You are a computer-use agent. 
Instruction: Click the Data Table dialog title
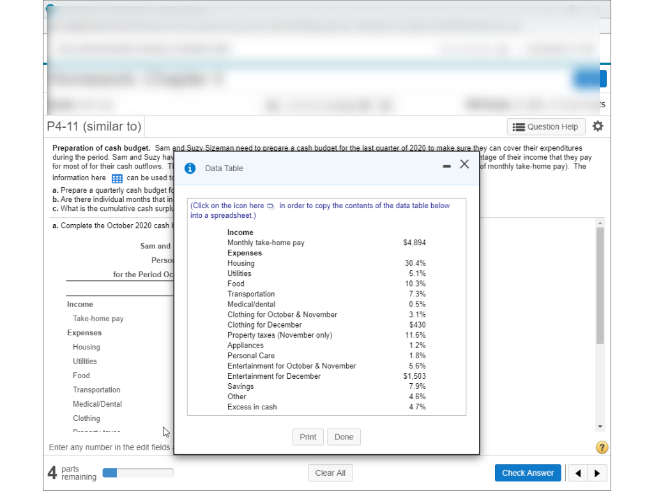point(224,168)
